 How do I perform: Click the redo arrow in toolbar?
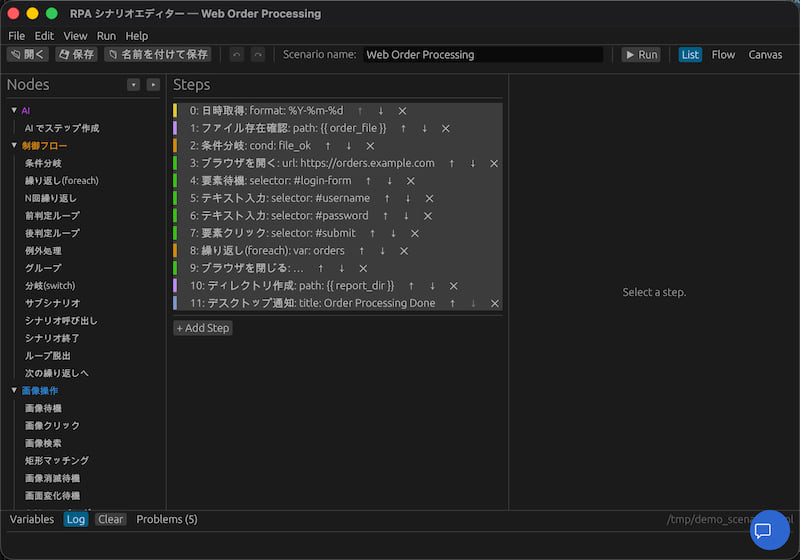(258, 55)
